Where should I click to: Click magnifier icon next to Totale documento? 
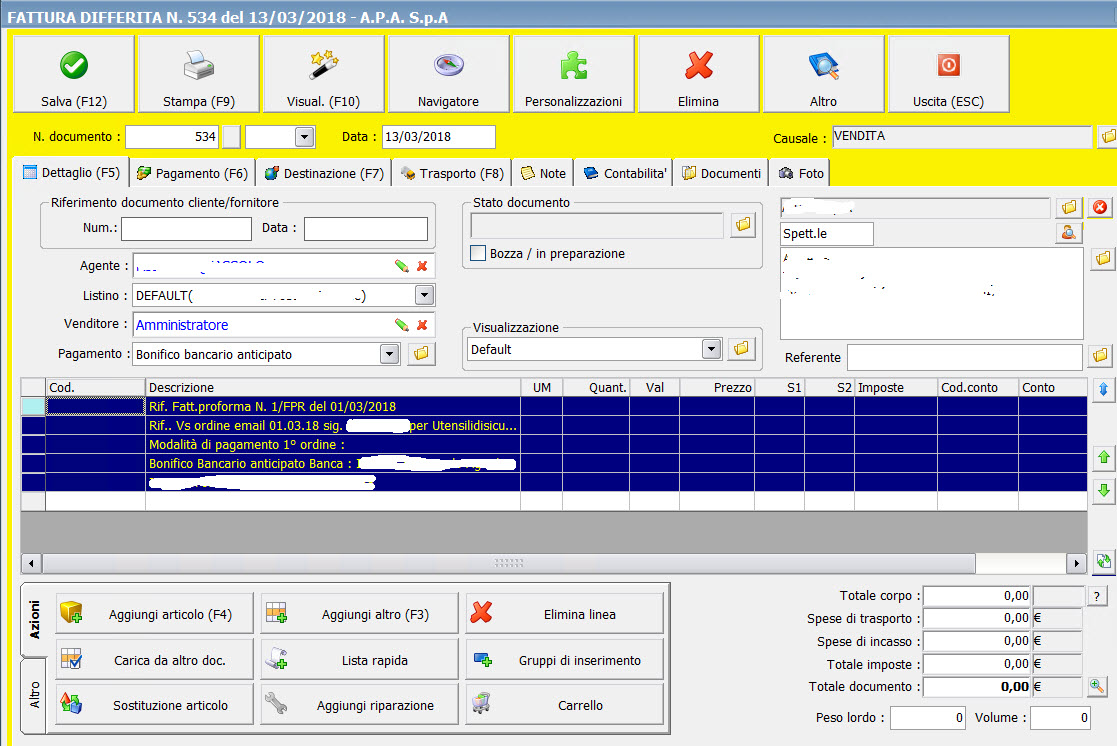pyautogui.click(x=1097, y=687)
